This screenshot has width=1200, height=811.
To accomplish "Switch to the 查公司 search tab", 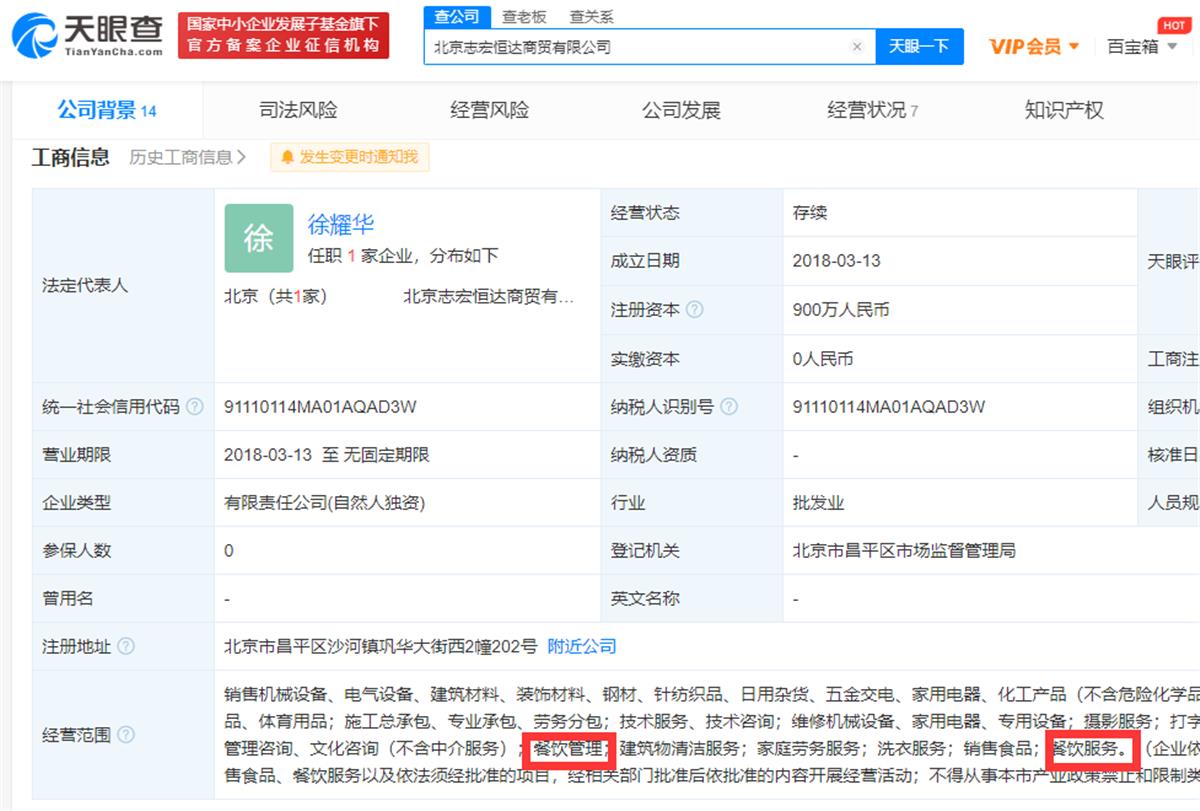I will 457,17.
